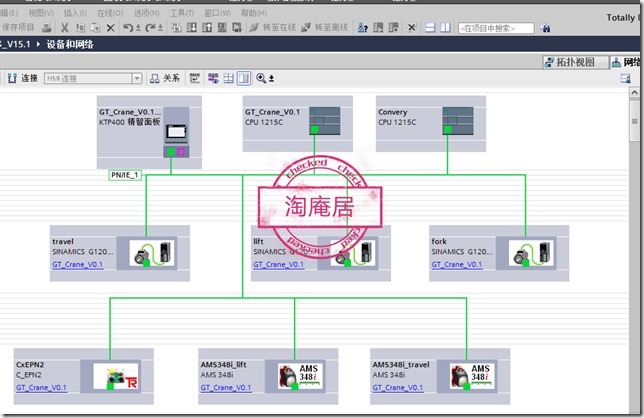Click the print icon

pos(47,28)
